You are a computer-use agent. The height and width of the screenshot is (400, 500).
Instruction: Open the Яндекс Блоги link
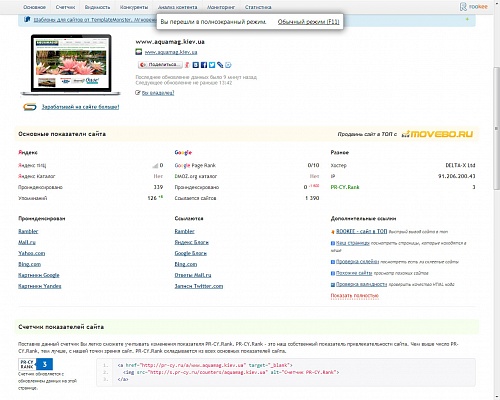(x=192, y=242)
